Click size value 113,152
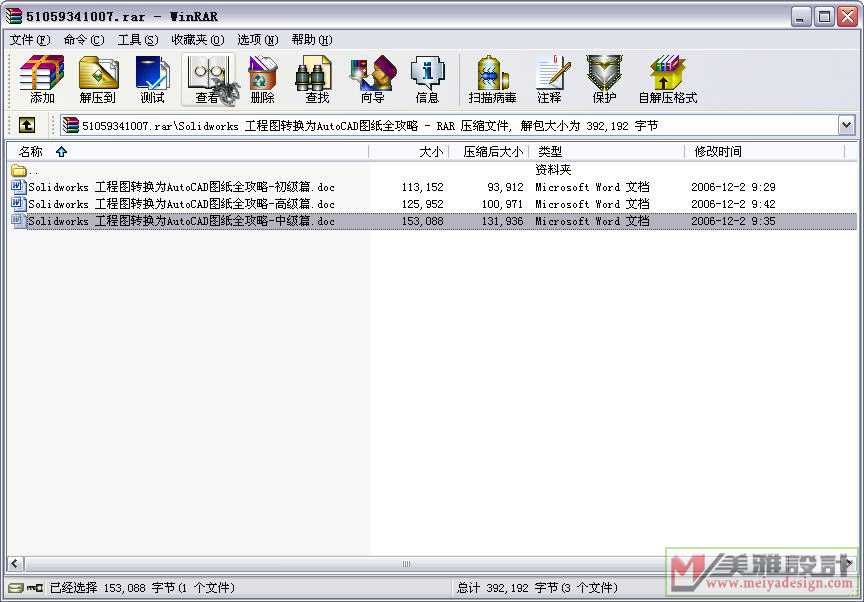Viewport: 864px width, 602px height. (423, 187)
